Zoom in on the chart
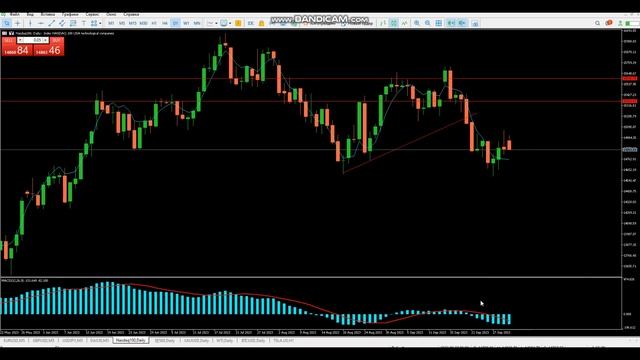The height and width of the screenshot is (360, 640). click(417, 23)
